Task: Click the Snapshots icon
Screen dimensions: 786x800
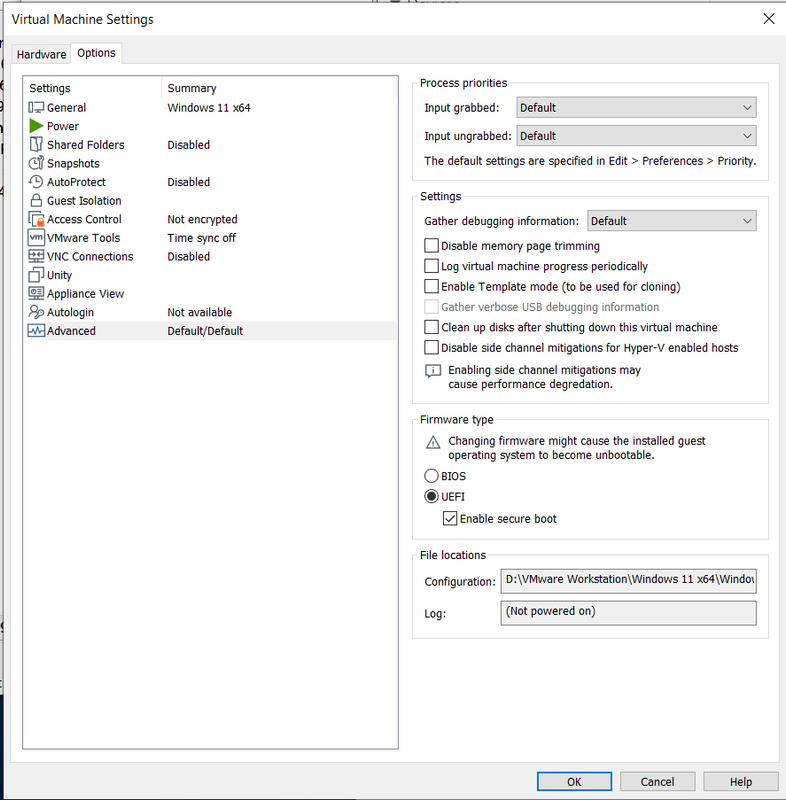Action: [36, 163]
